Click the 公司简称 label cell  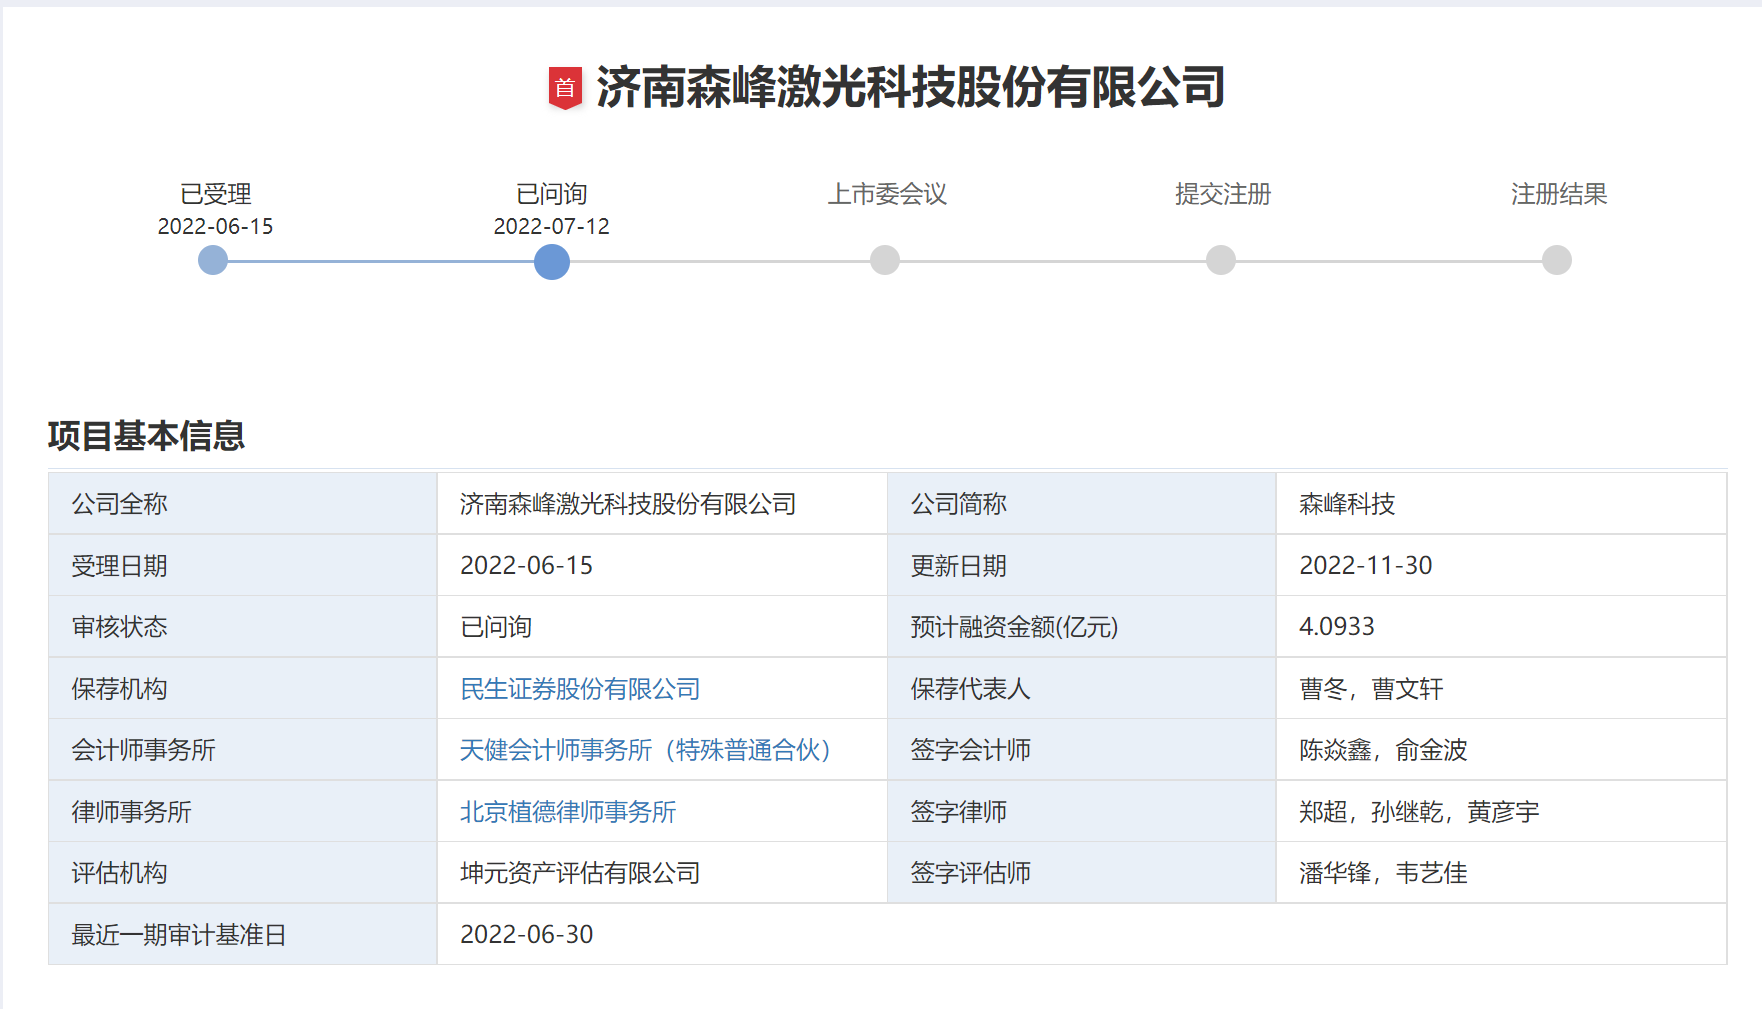pos(1082,504)
